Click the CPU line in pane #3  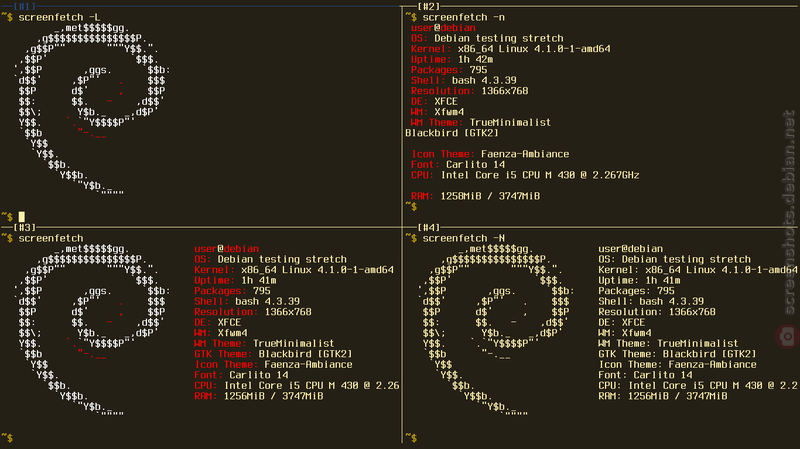(296, 385)
